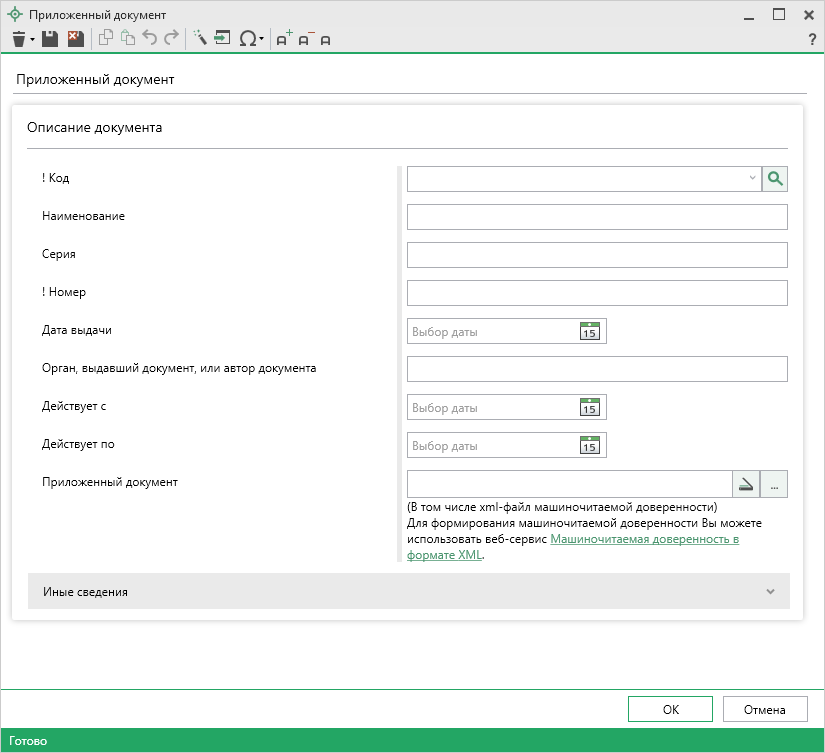Screen dimensions: 825x753
Task: Open Машиночитаемая доверенность в формате XML link
Action: tap(644, 539)
